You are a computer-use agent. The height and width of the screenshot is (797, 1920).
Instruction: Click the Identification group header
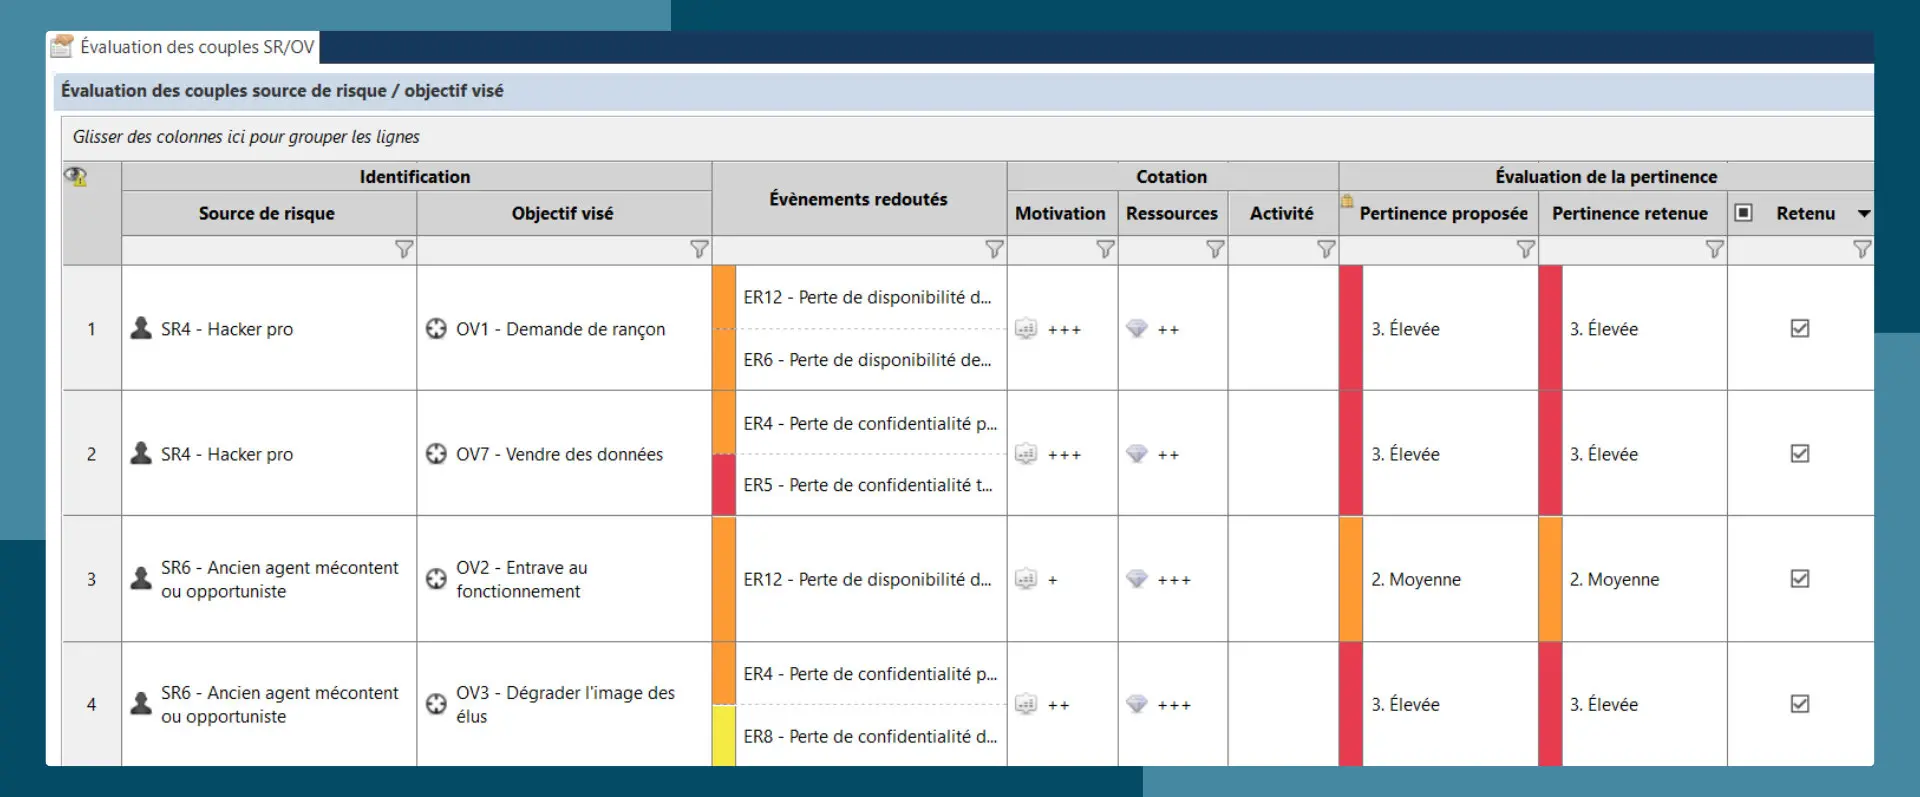(415, 177)
